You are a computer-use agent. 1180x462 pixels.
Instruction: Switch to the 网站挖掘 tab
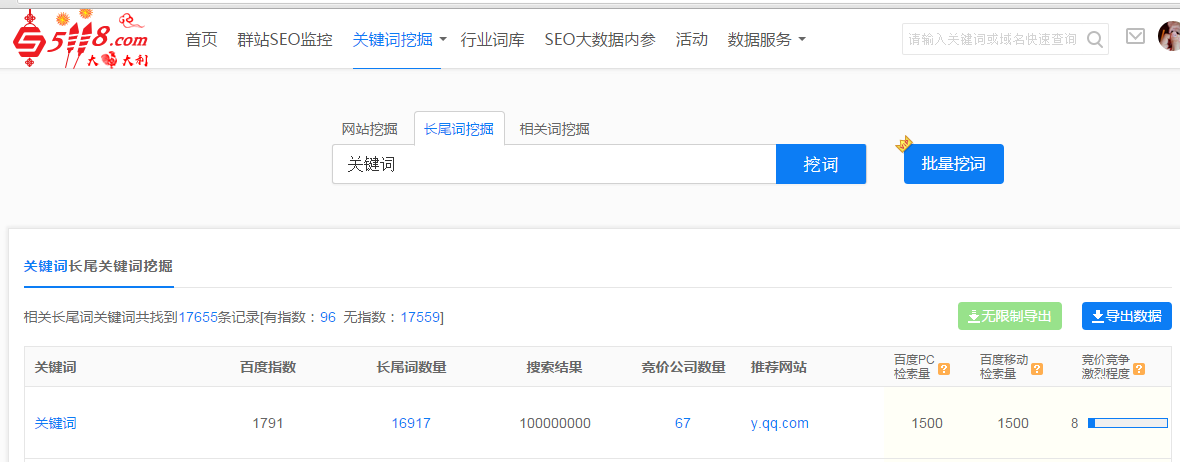coord(370,129)
